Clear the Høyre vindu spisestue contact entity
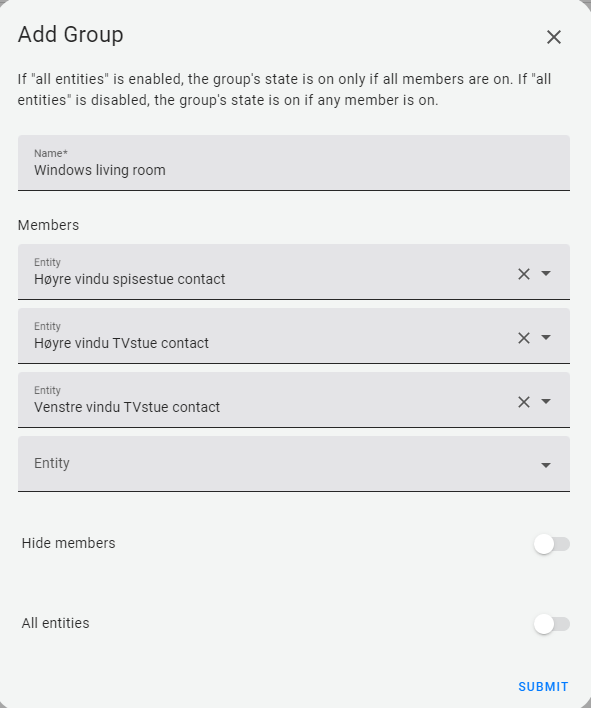This screenshot has width=591, height=708. [524, 274]
